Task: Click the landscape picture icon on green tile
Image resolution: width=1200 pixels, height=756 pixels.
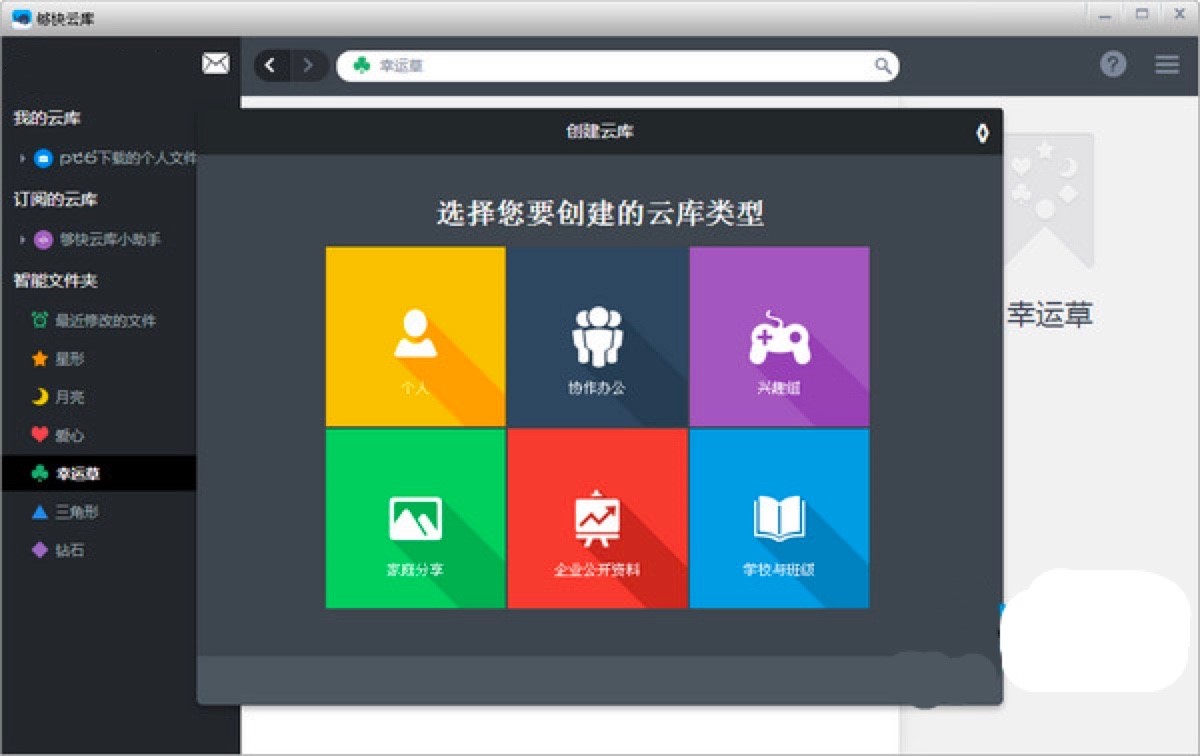Action: (x=415, y=519)
